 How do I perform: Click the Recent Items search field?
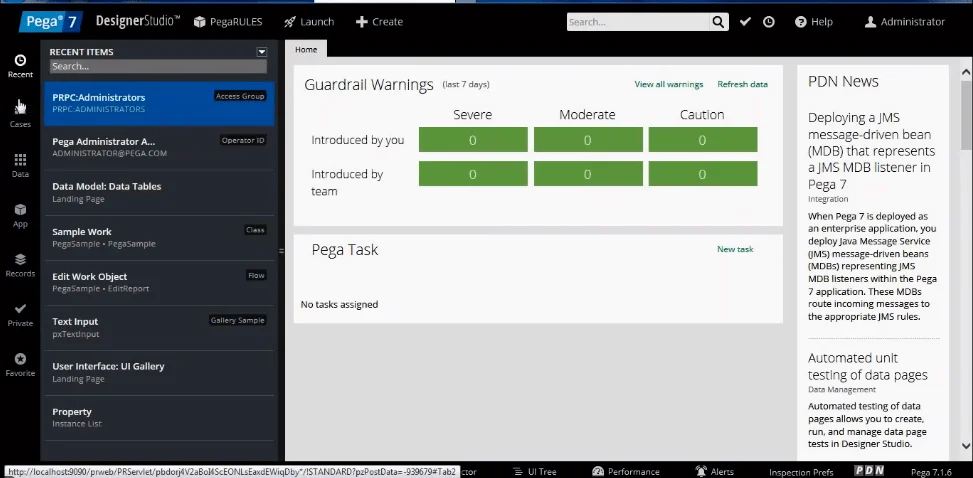coord(158,67)
